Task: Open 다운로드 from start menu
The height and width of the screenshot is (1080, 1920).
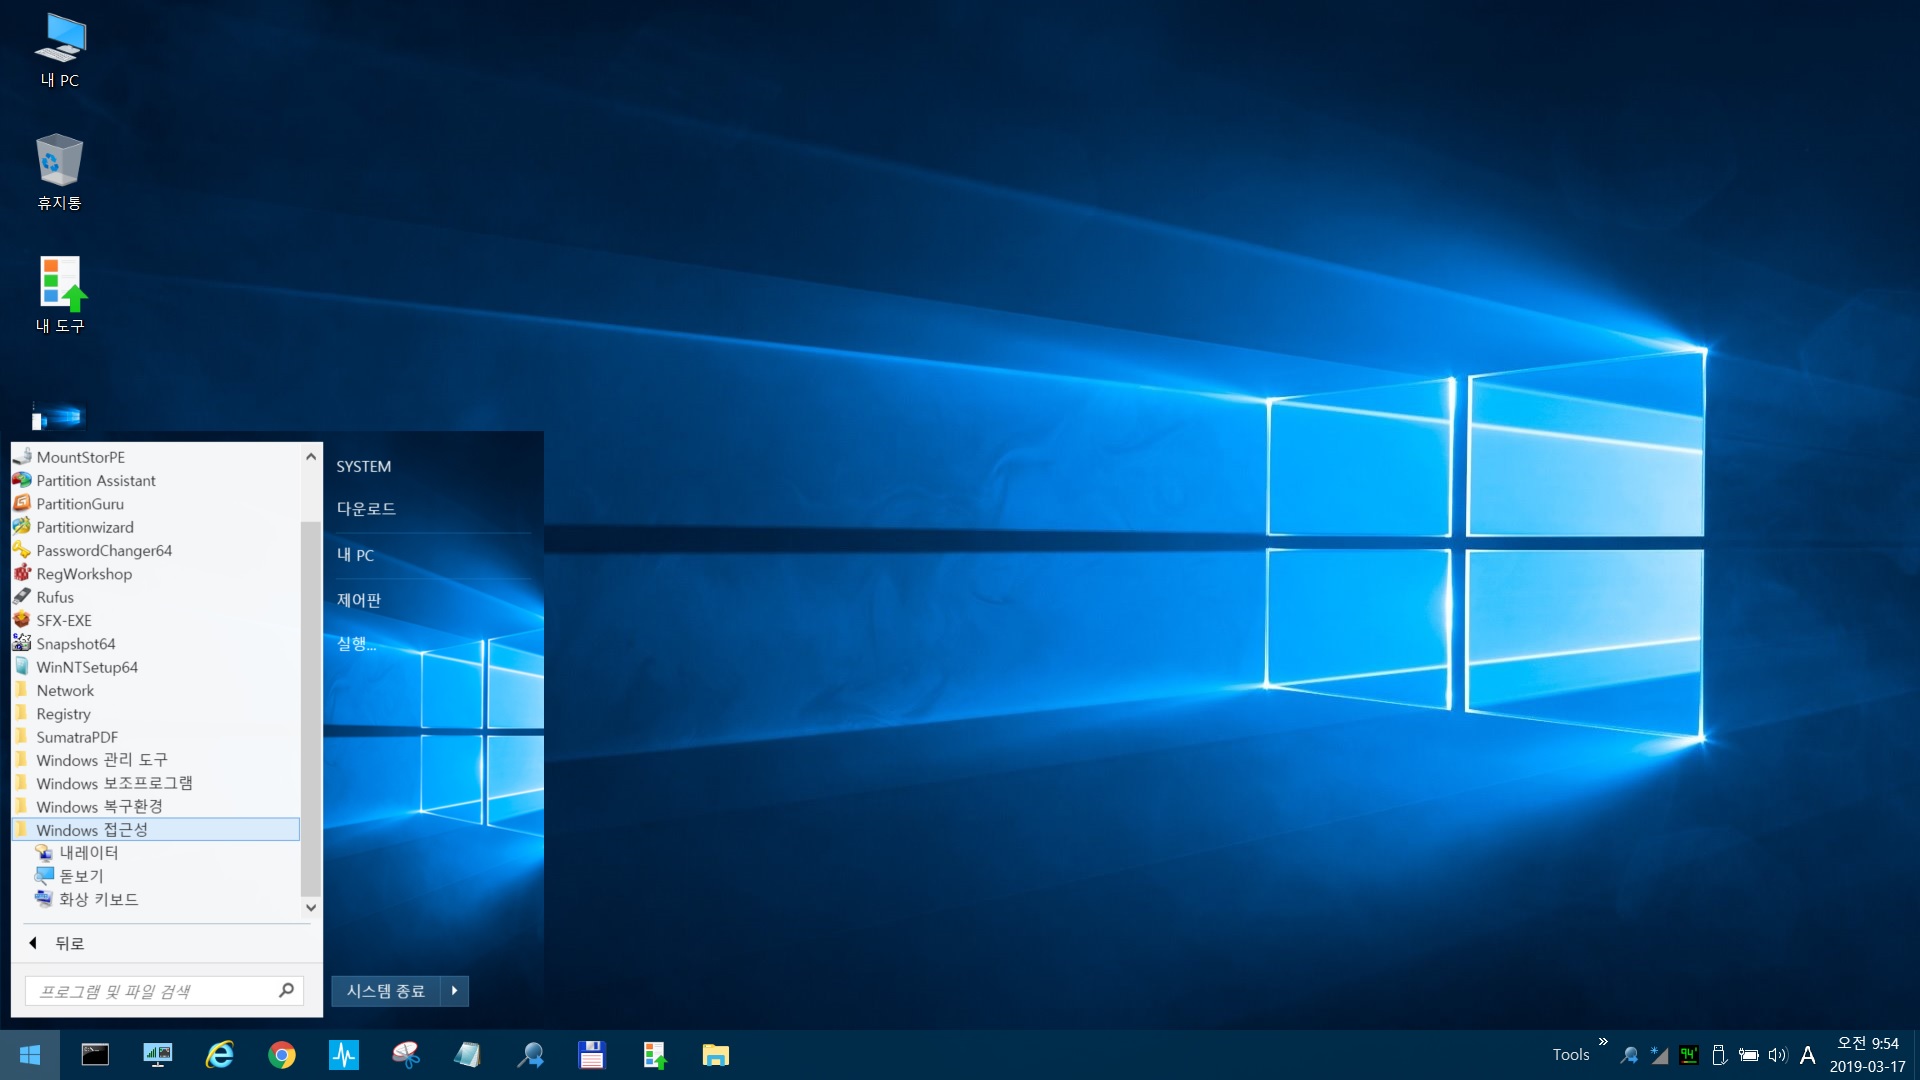Action: coord(366,509)
